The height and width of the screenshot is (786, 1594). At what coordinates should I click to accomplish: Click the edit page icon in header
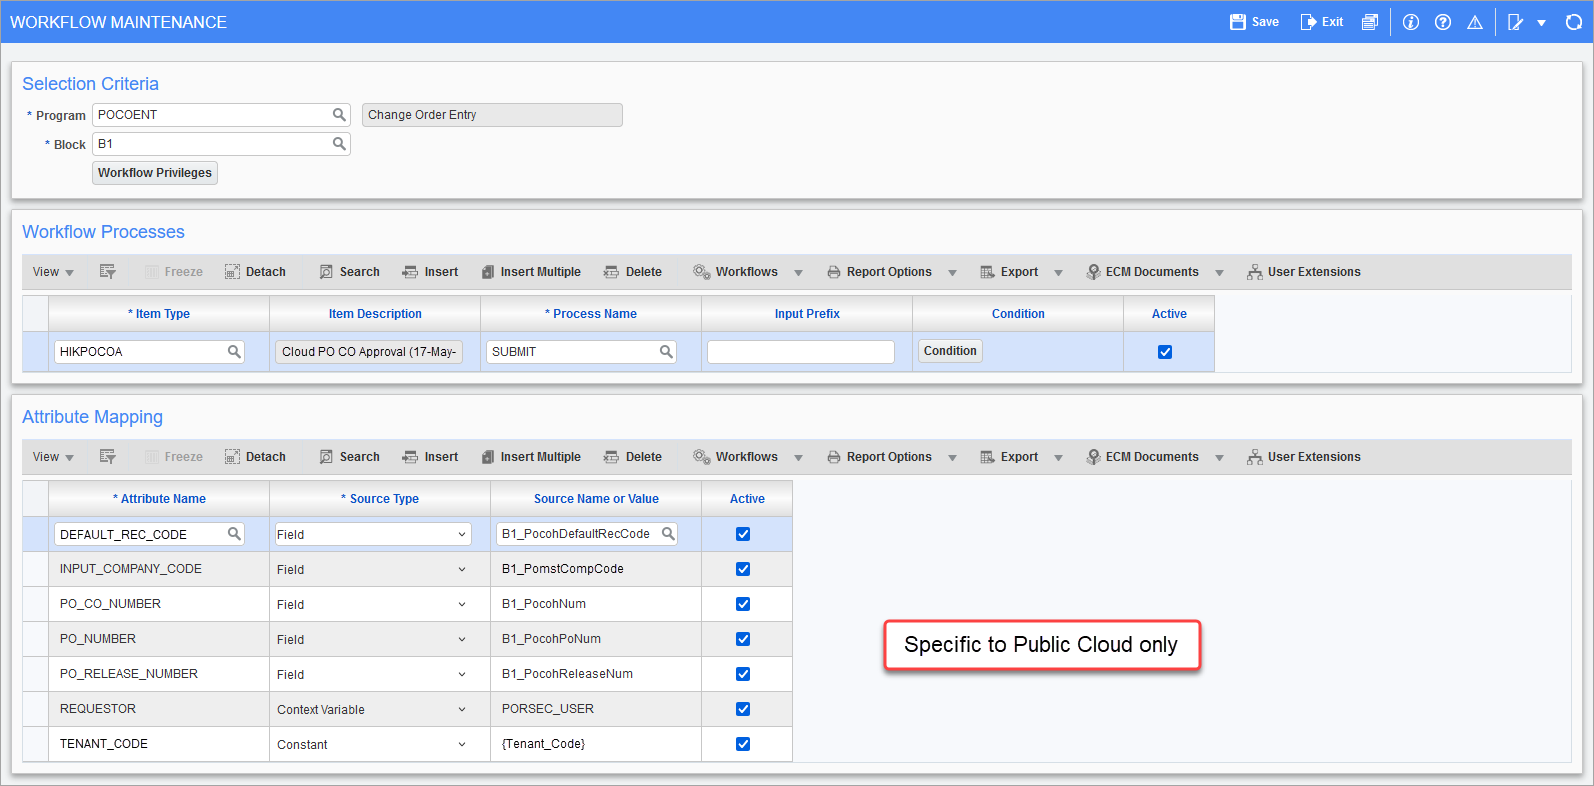pos(1516,22)
